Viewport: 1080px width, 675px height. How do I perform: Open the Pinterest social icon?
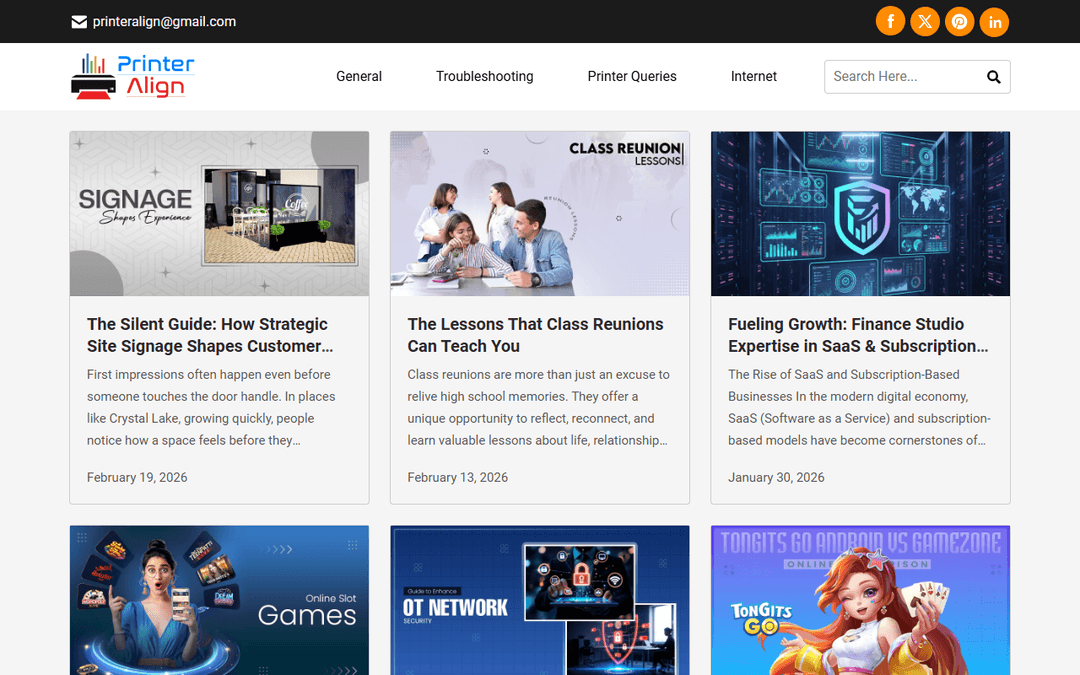(x=959, y=21)
